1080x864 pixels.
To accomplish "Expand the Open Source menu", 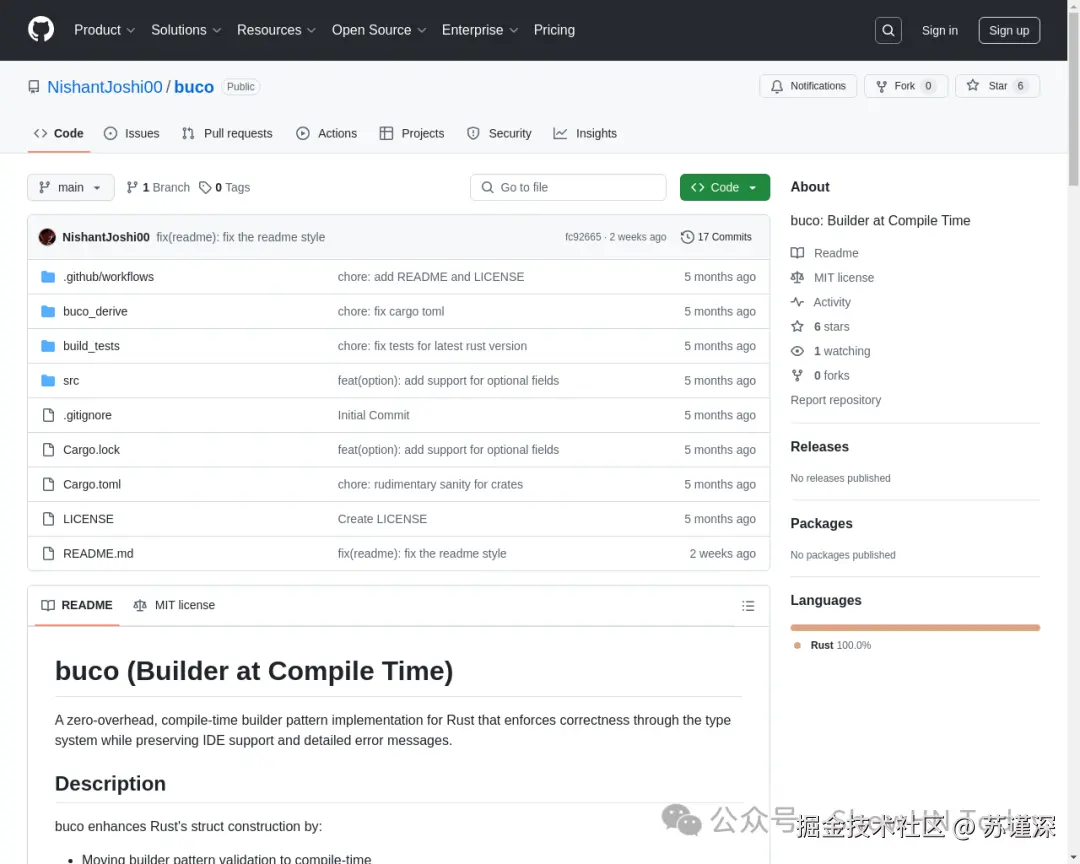I will [379, 30].
